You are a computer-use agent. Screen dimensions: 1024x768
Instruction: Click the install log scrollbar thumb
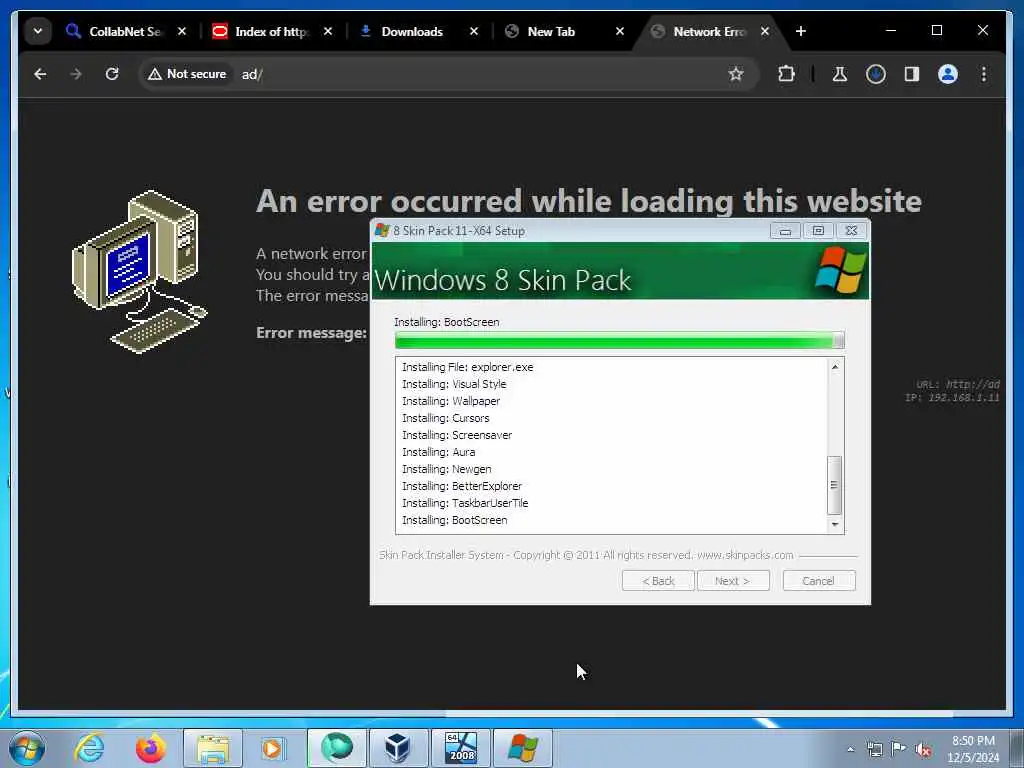(834, 485)
